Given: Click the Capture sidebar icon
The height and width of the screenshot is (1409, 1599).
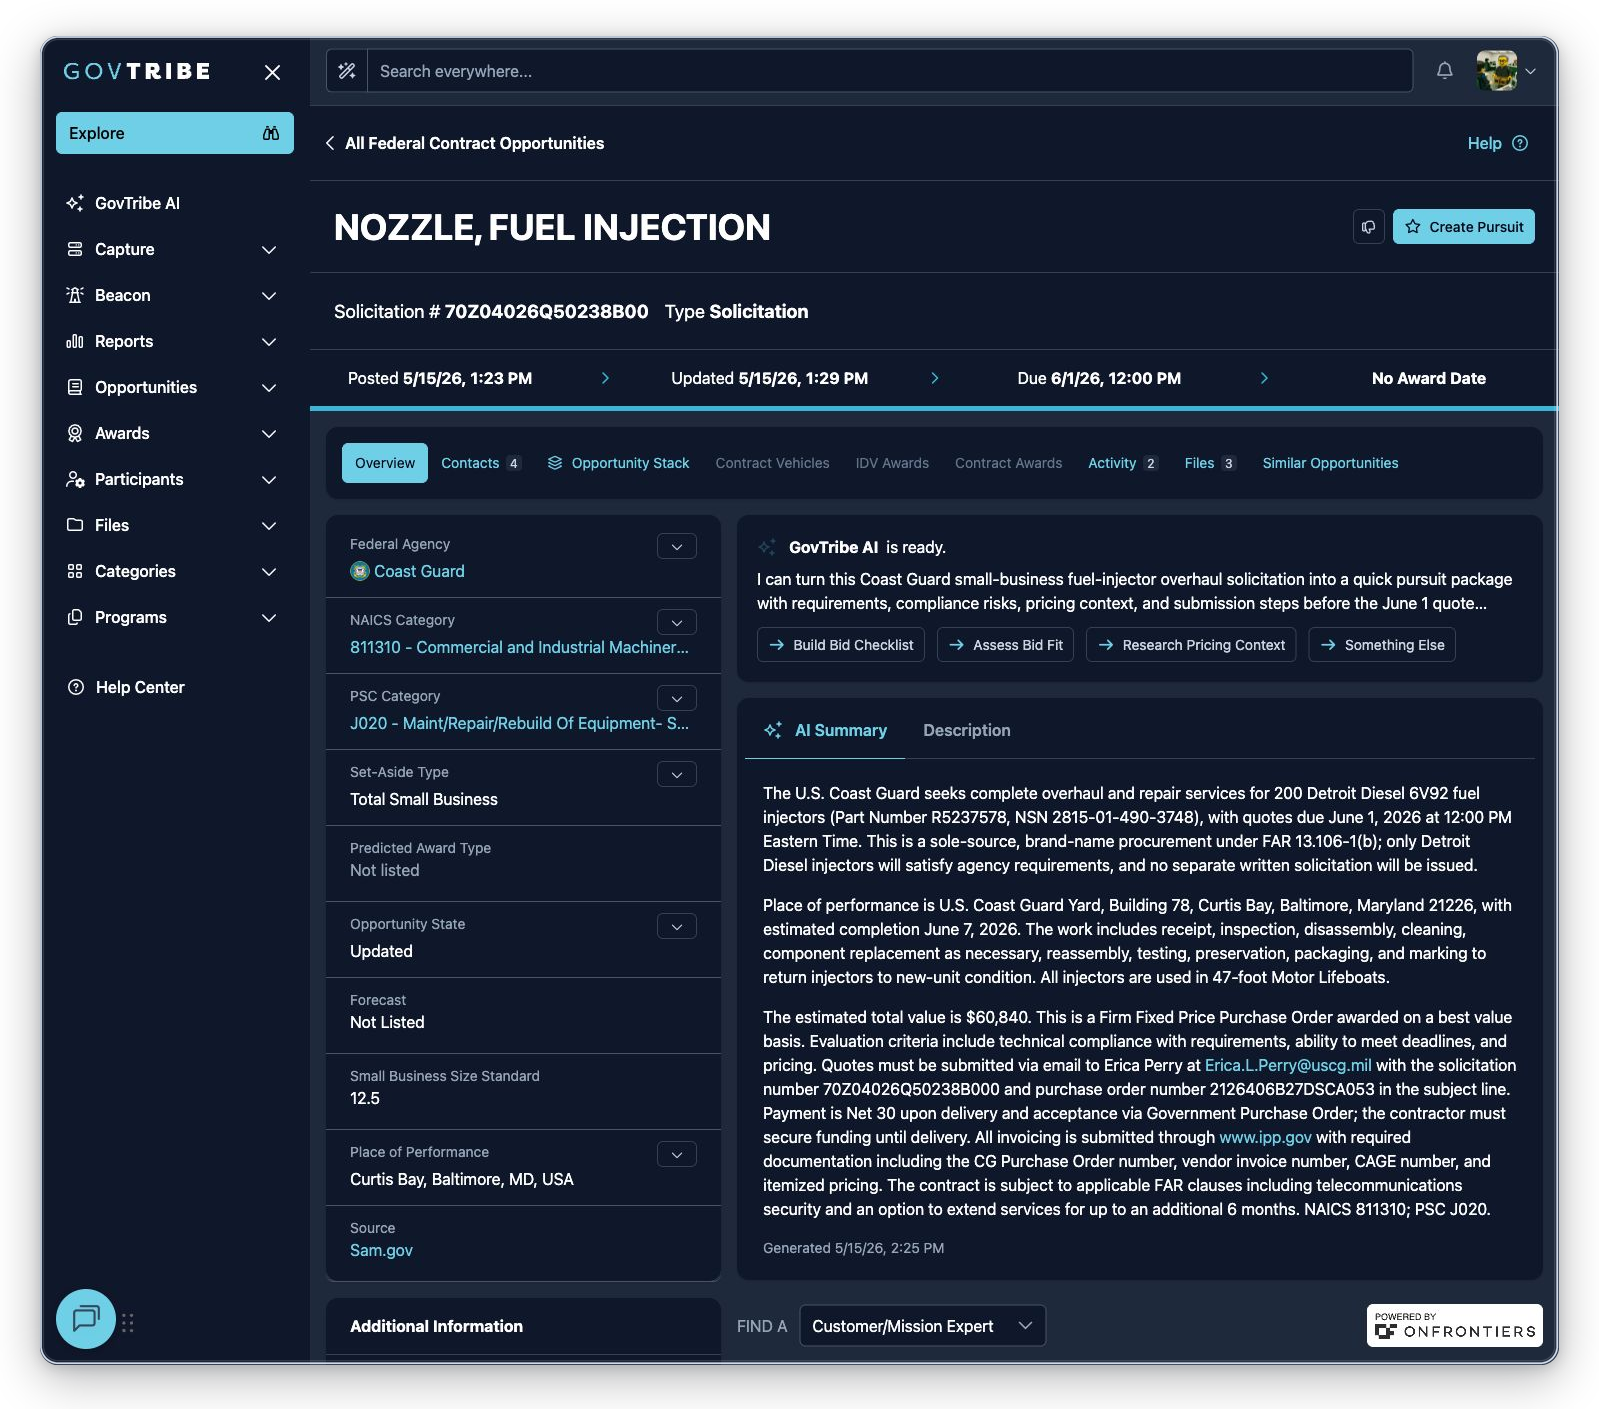Looking at the screenshot, I should [75, 249].
